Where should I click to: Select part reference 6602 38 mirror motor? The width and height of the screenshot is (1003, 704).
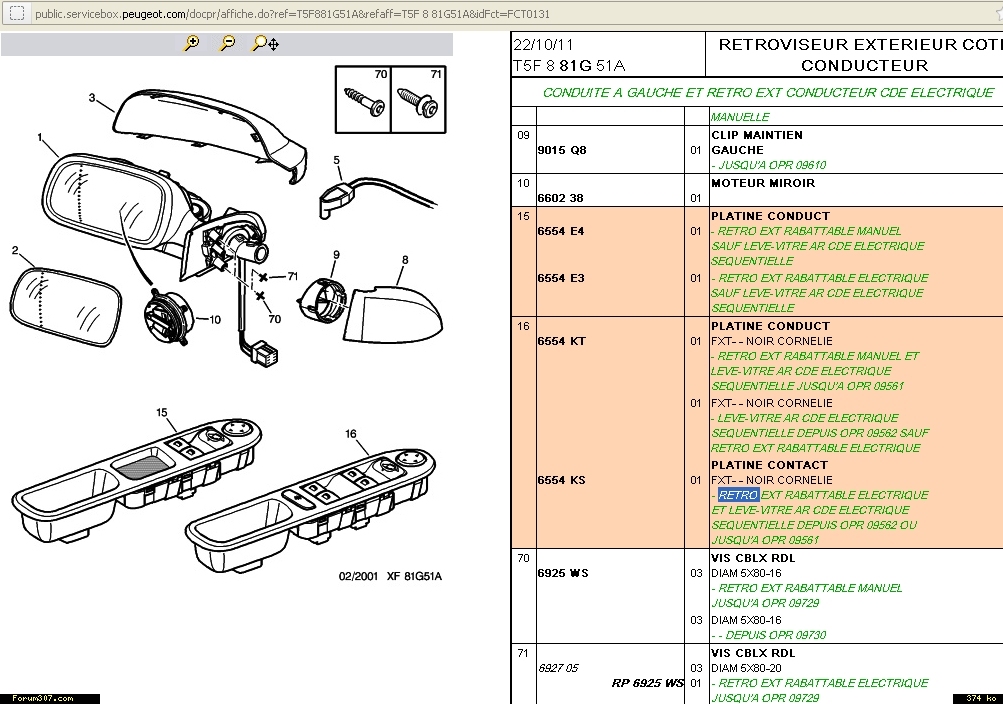tap(560, 198)
